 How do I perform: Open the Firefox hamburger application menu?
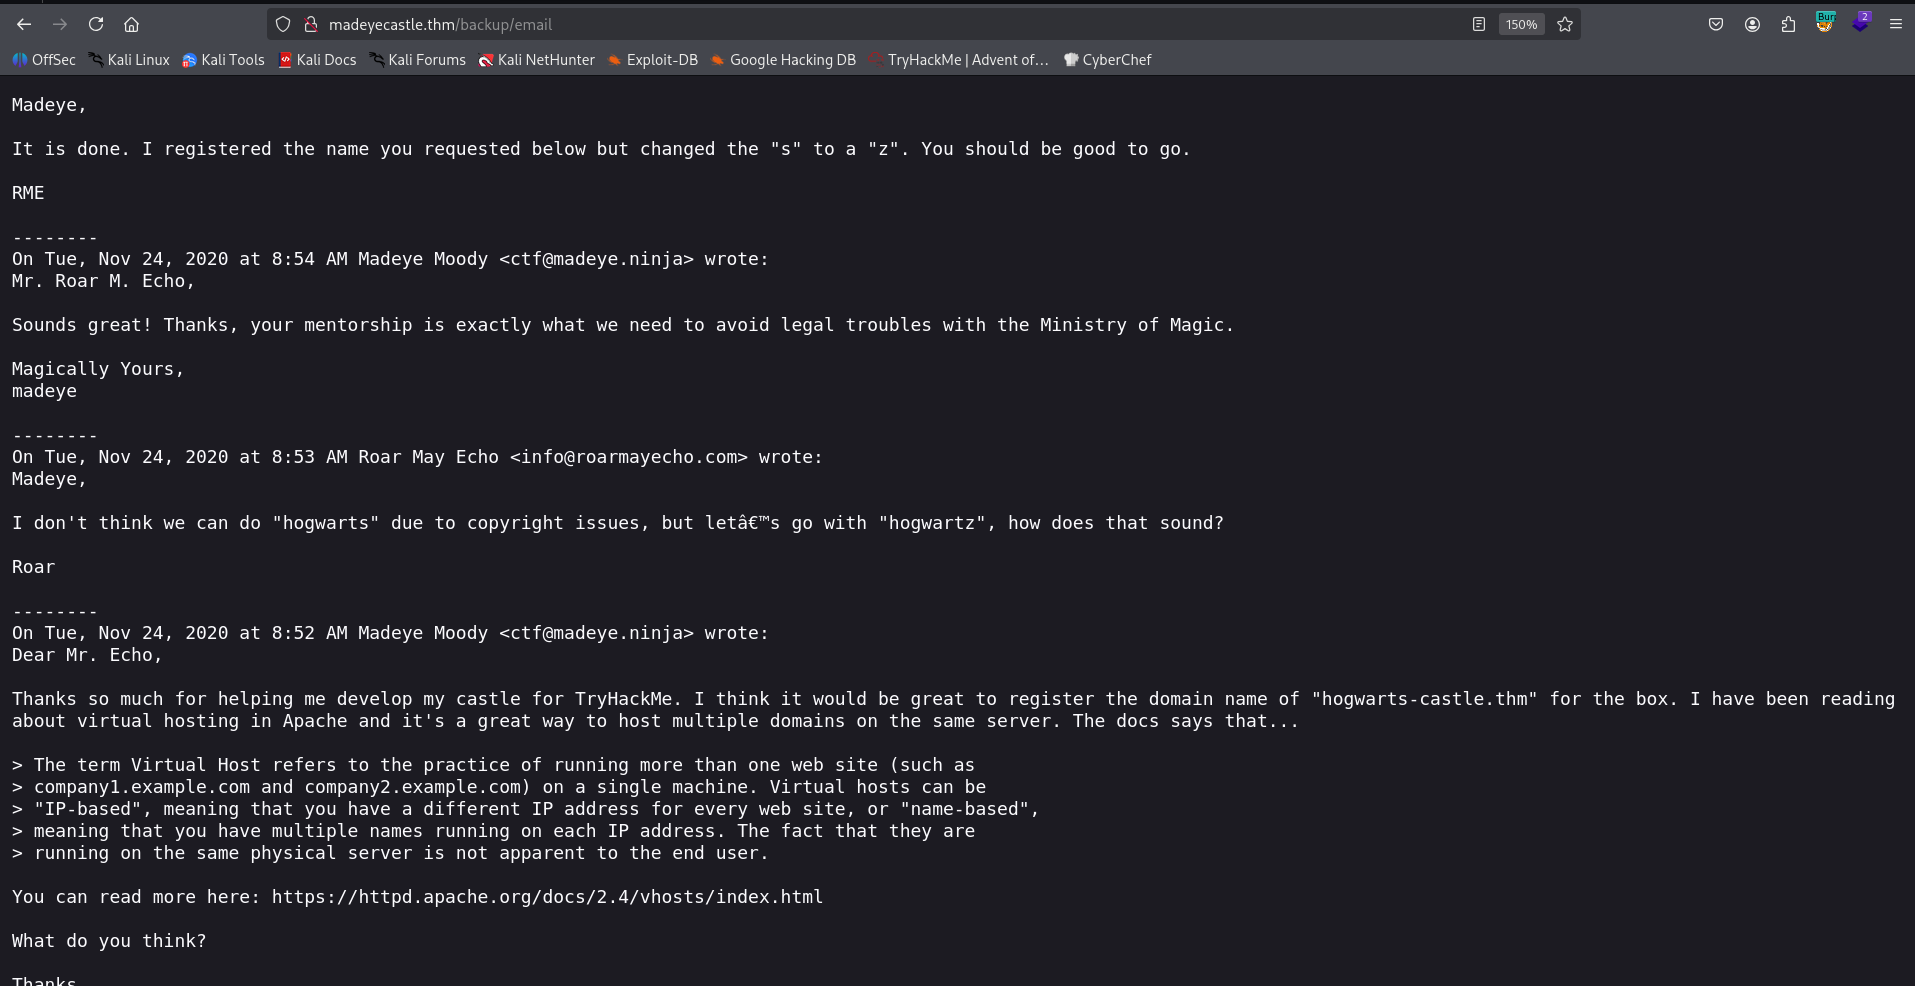coord(1895,24)
